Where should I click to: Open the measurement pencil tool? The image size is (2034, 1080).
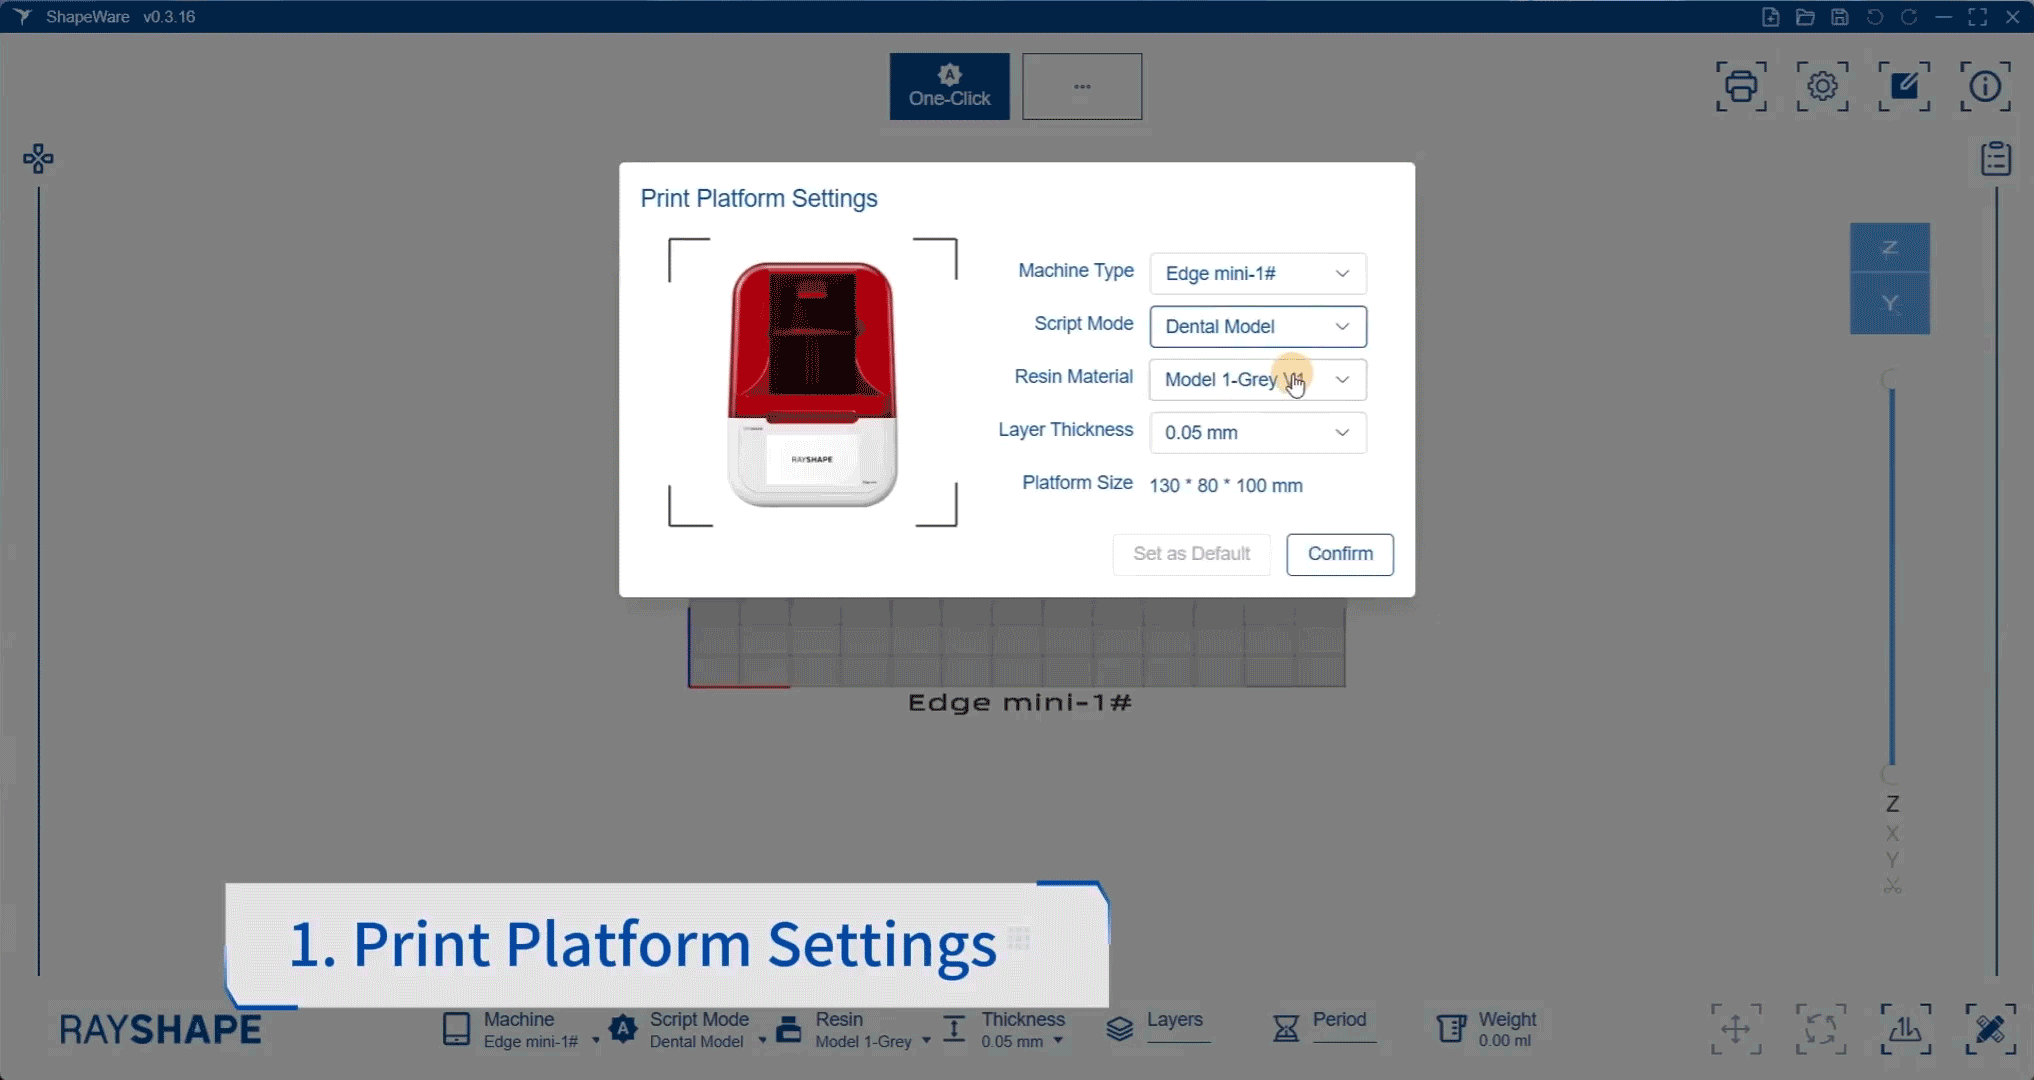click(x=1990, y=1028)
